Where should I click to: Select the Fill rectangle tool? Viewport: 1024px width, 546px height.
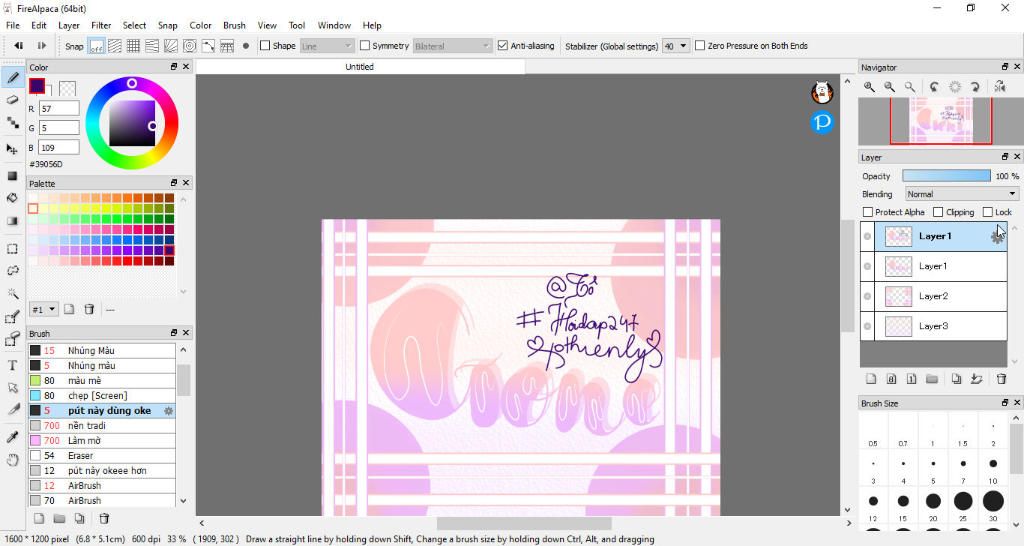coord(12,176)
